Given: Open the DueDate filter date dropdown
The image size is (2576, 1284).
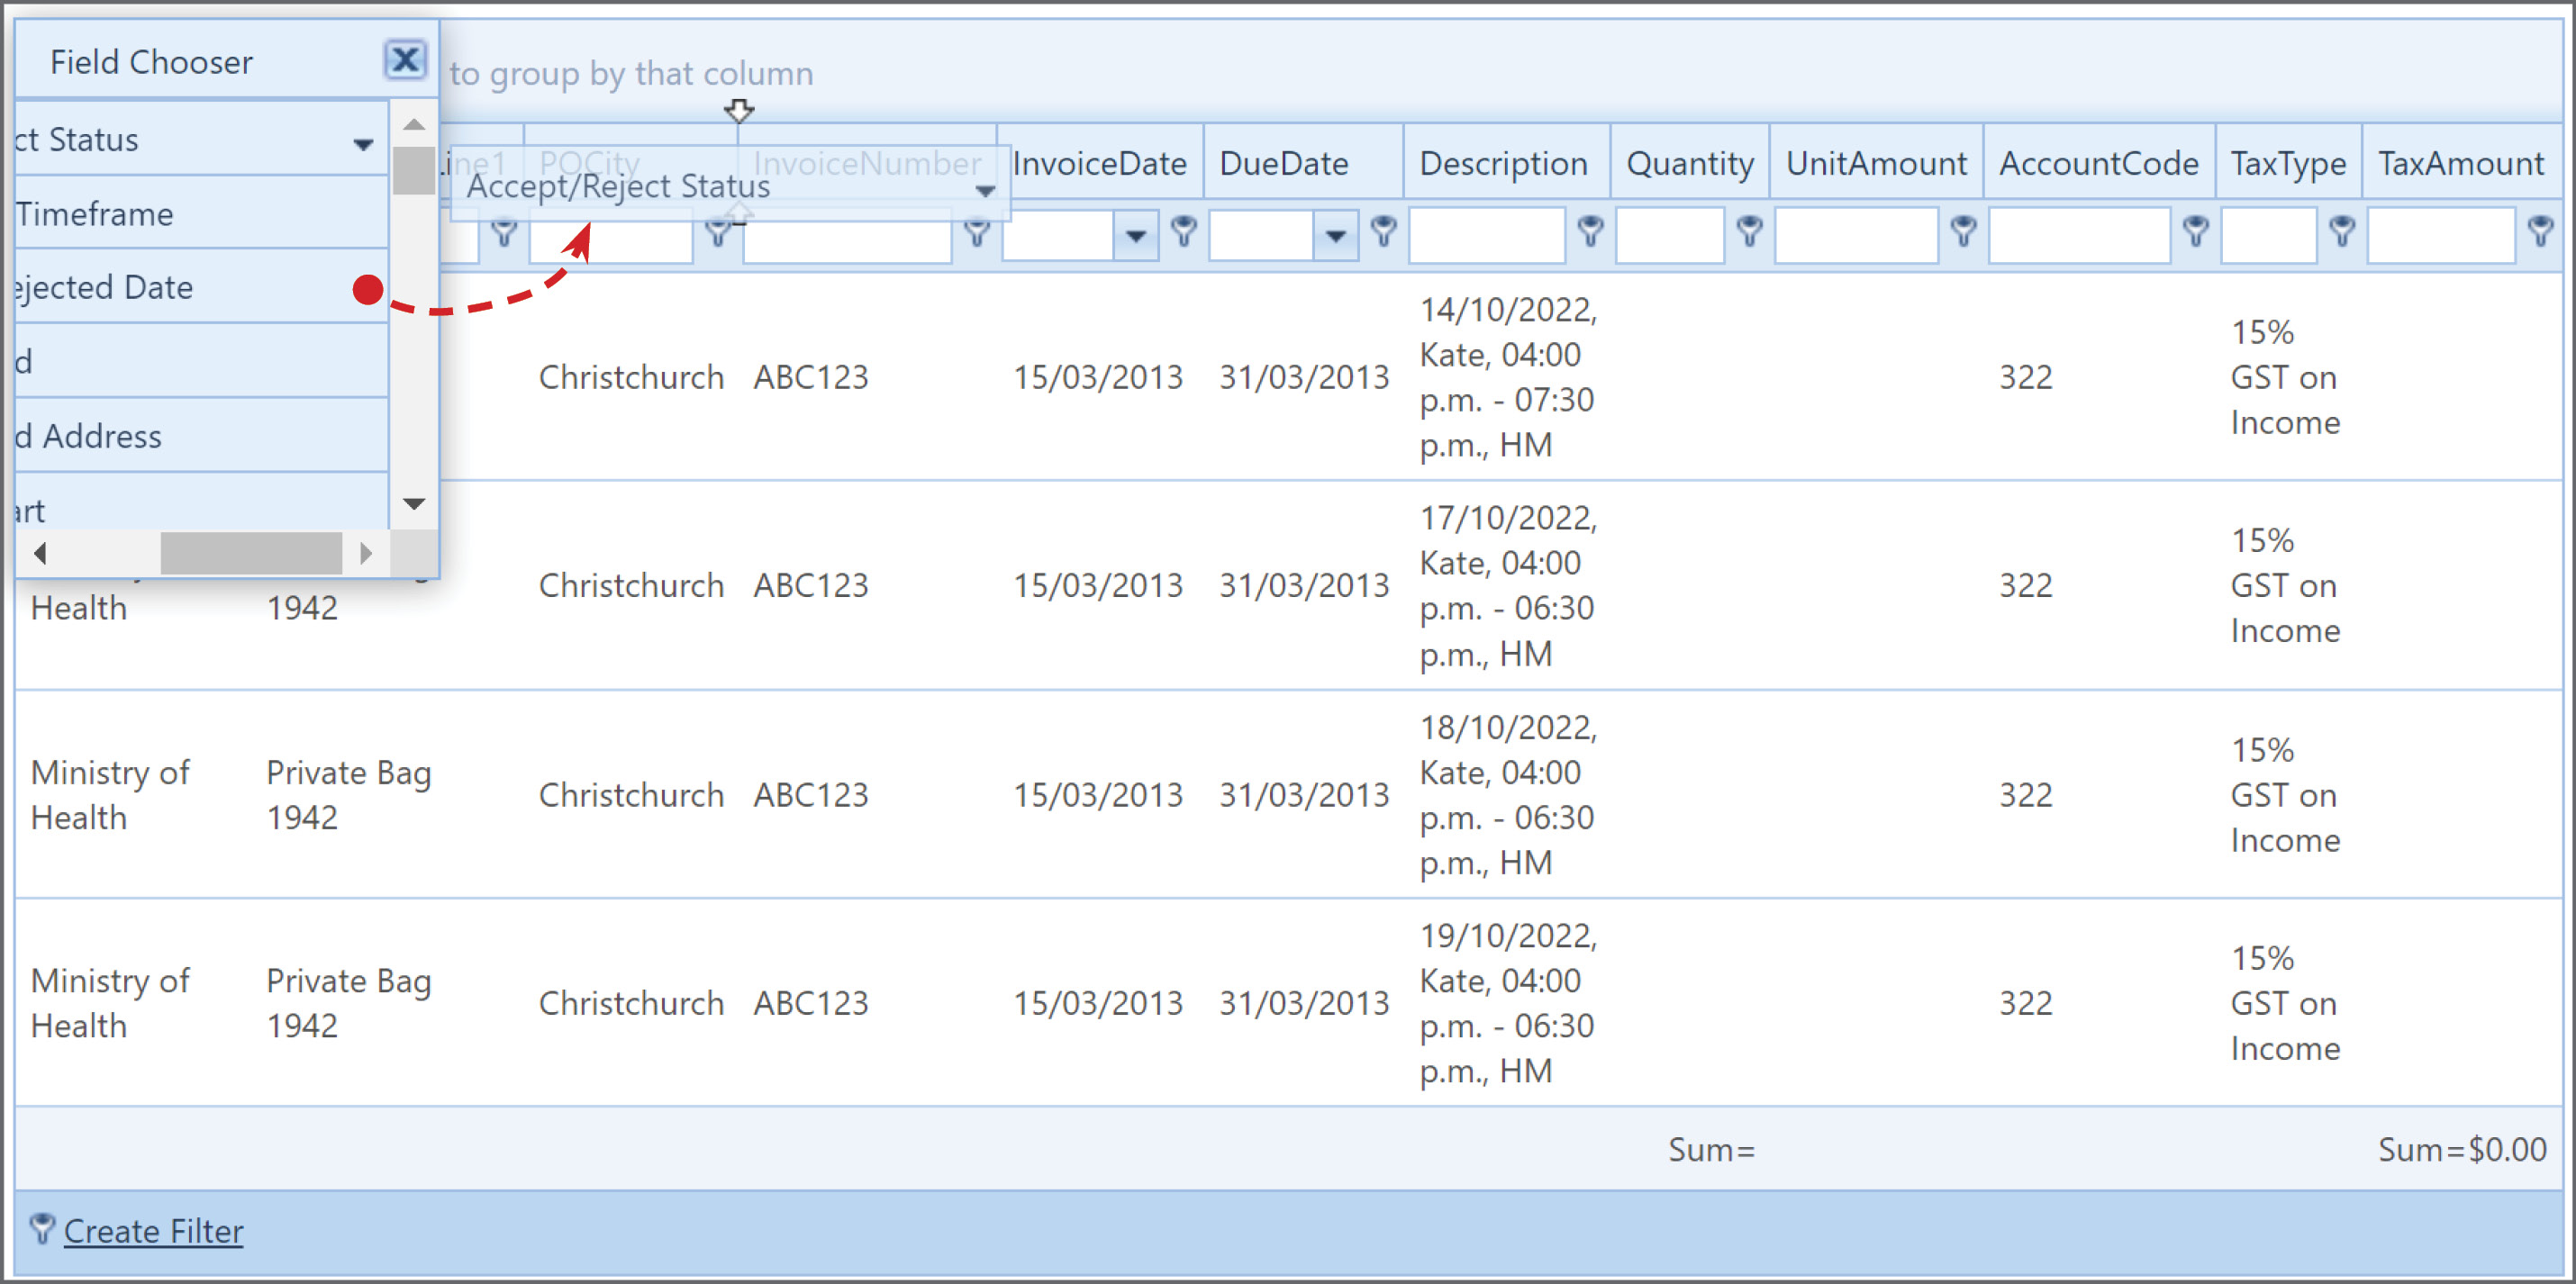Looking at the screenshot, I should tap(1335, 236).
